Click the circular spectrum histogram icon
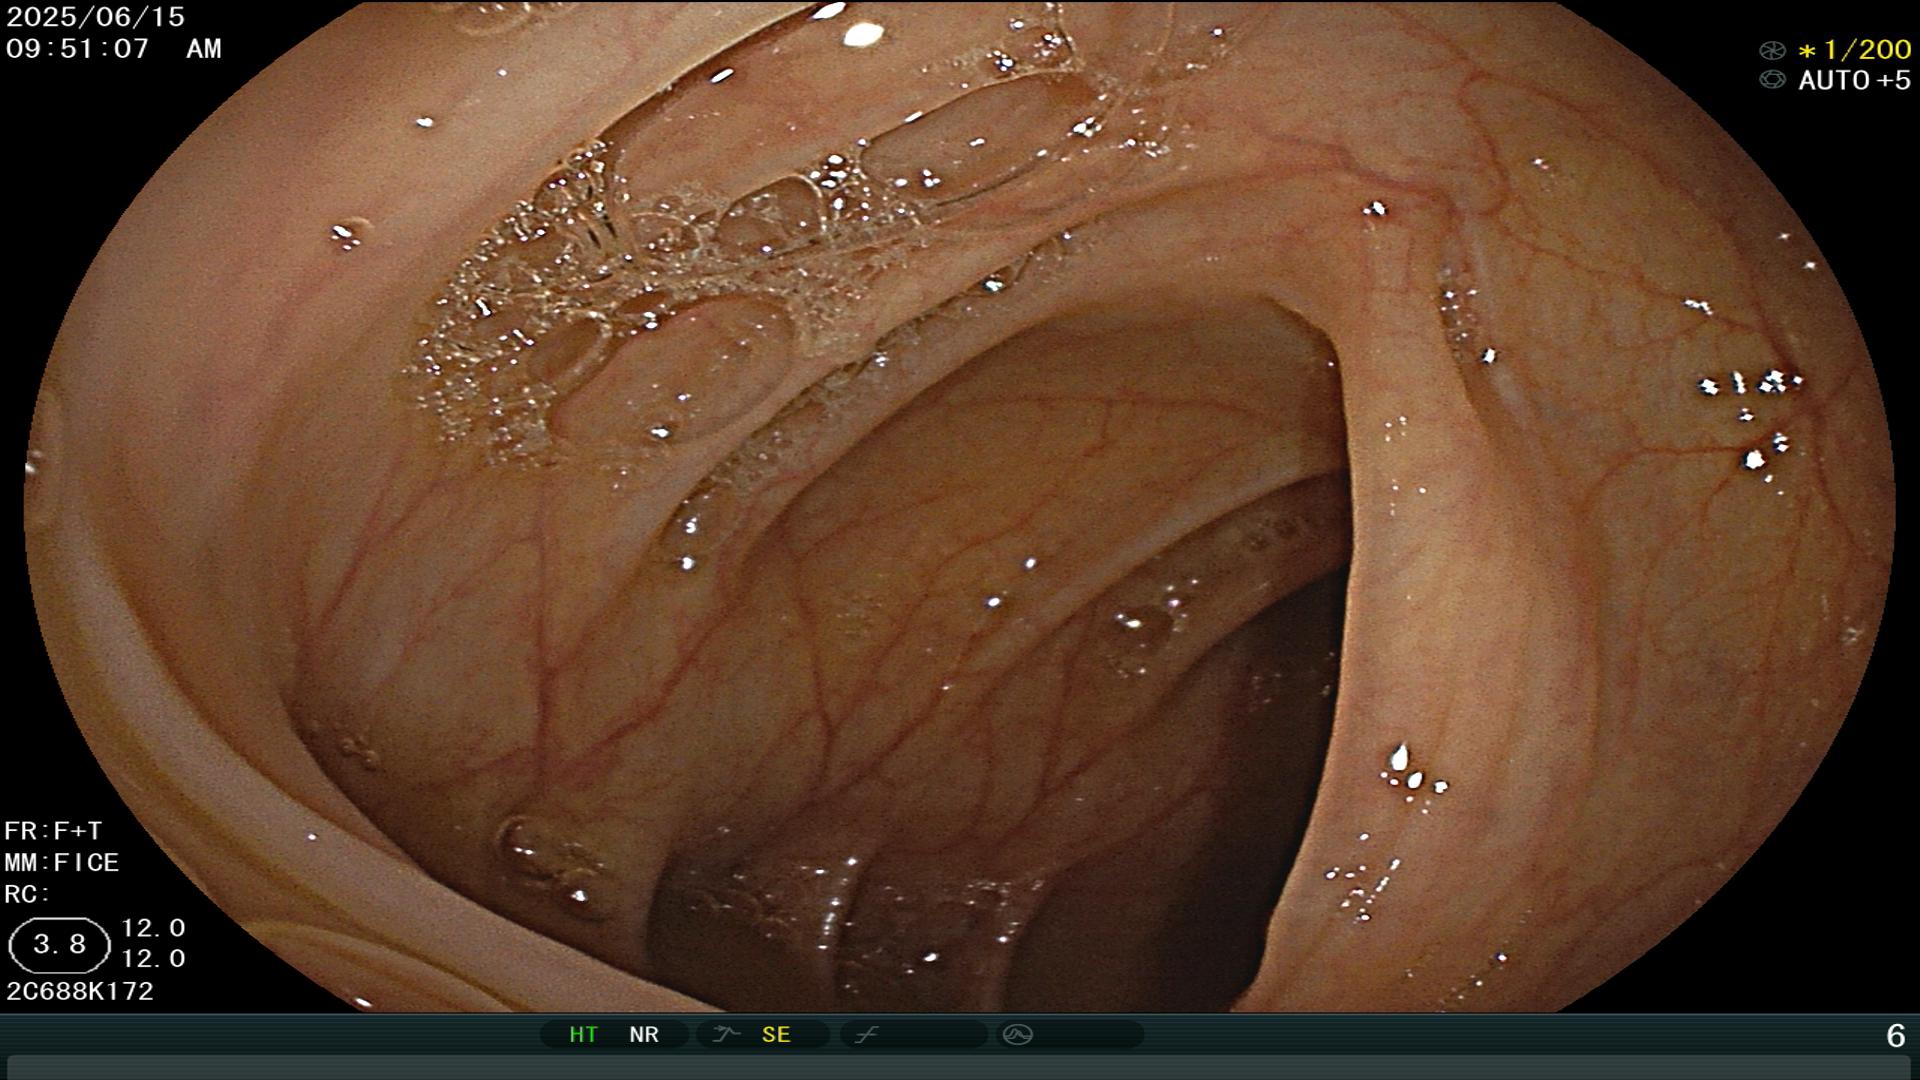 click(x=1017, y=1035)
